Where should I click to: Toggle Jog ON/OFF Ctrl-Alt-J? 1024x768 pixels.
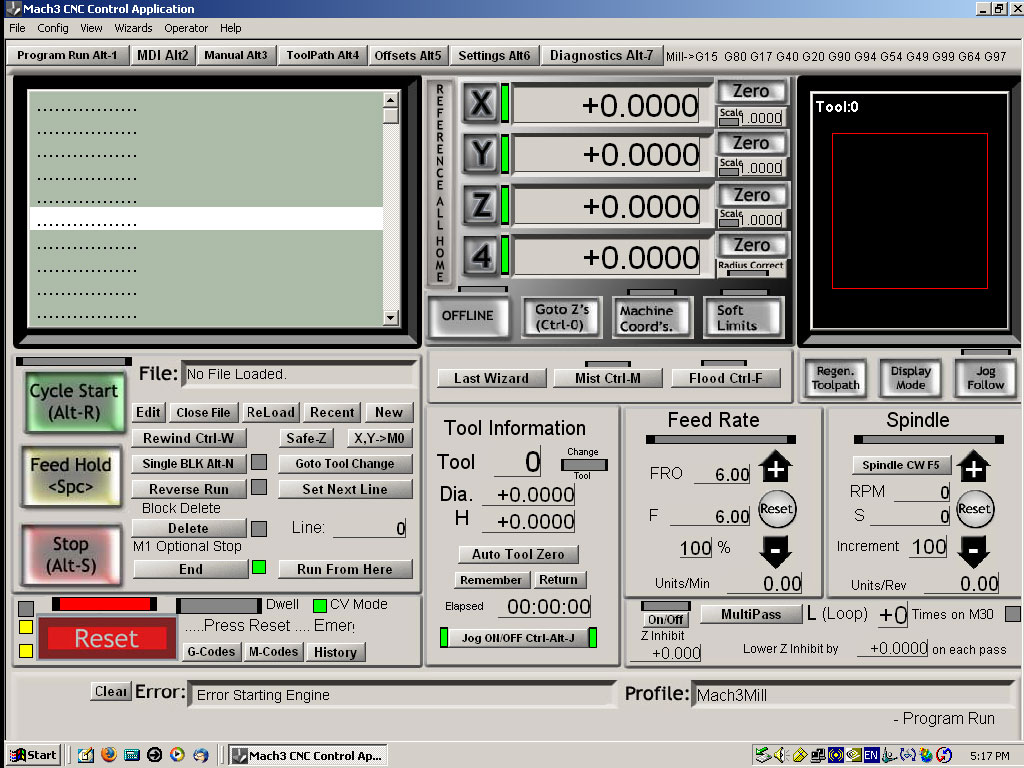(519, 637)
